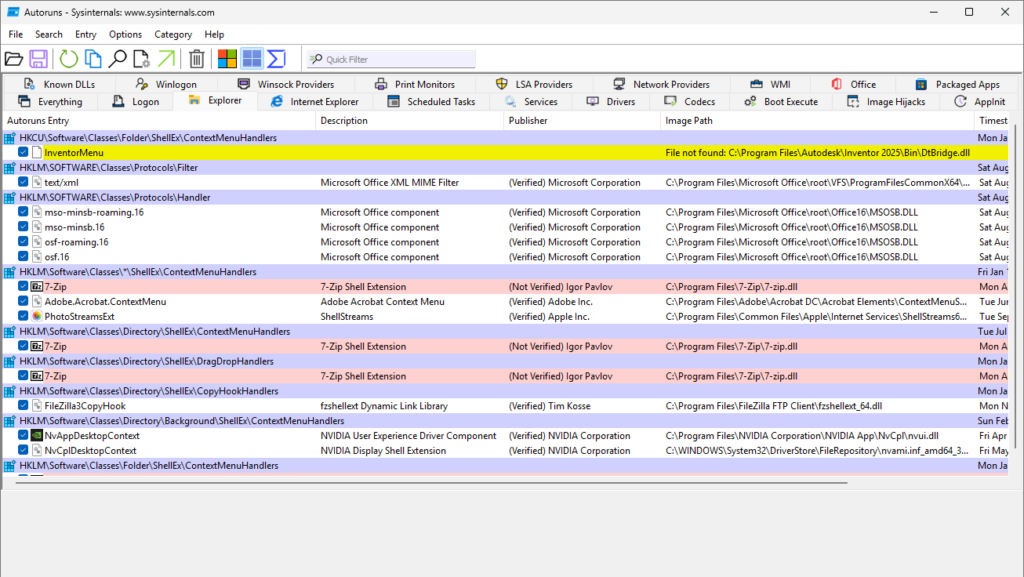Click the Properties file-gear toolbar icon
This screenshot has width=1024, height=577.
(x=142, y=59)
